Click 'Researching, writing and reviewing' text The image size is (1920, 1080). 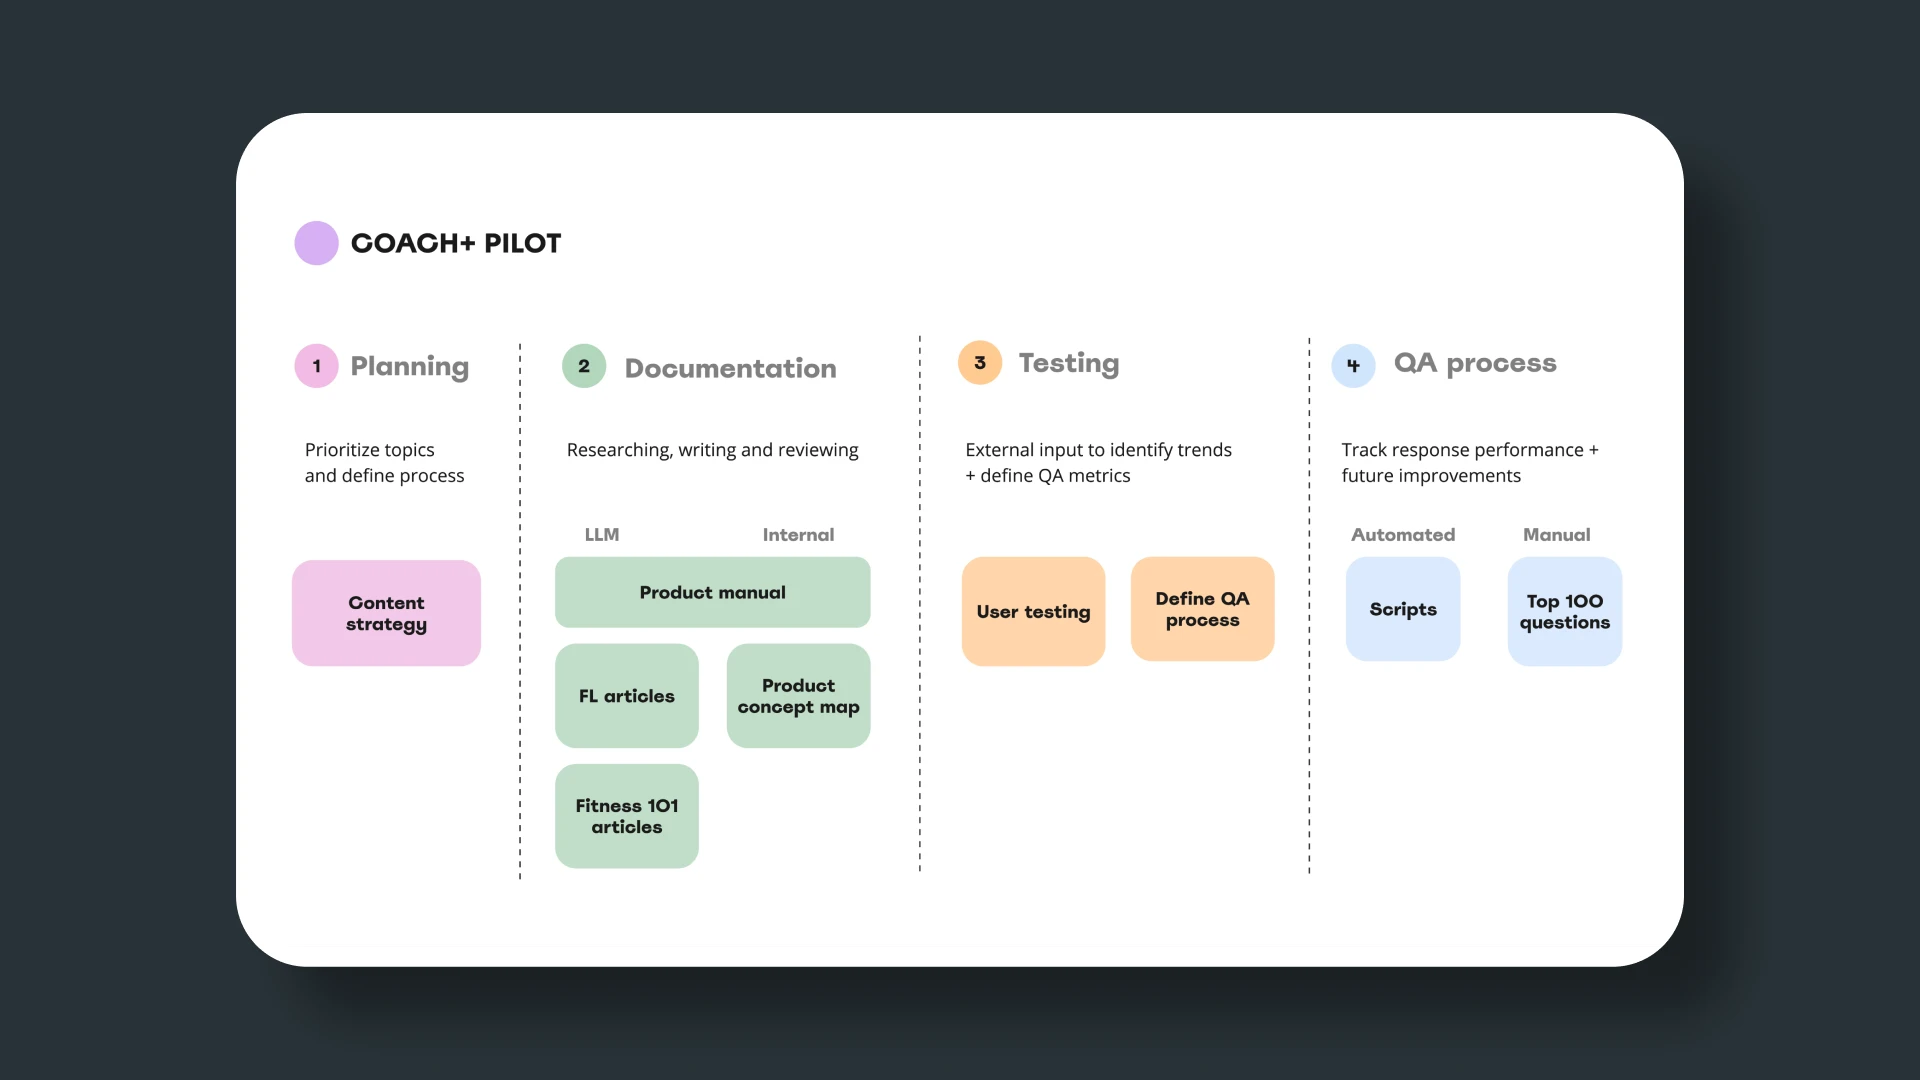(713, 450)
